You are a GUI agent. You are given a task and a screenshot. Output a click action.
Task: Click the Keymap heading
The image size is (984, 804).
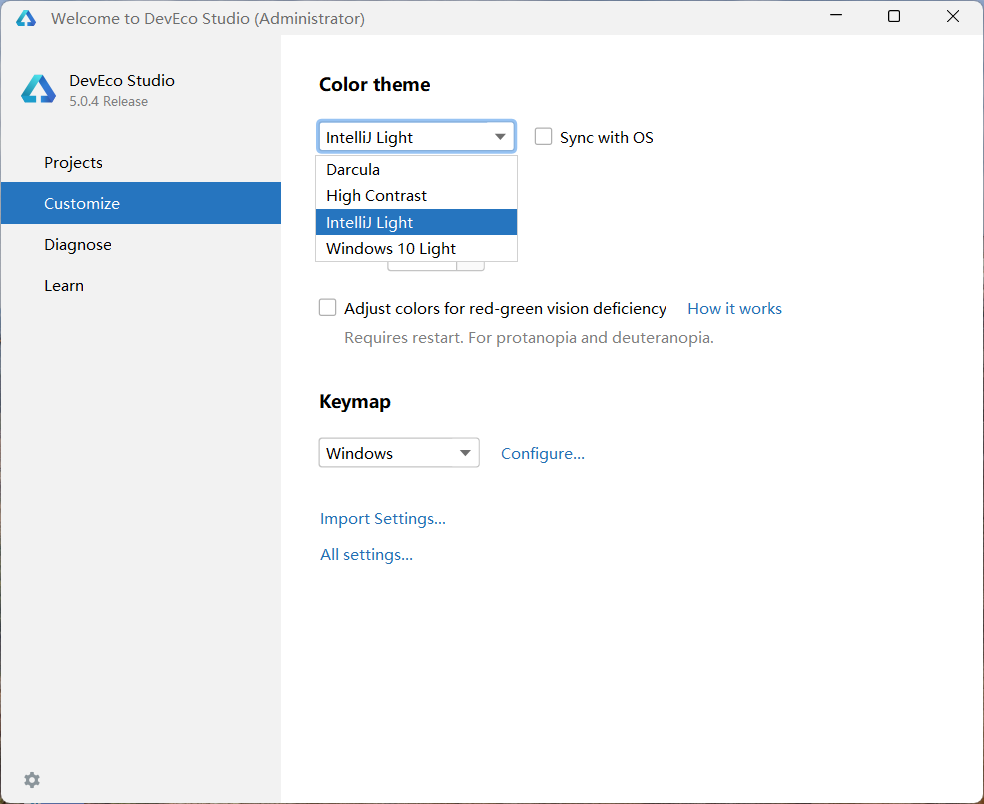[x=355, y=402]
